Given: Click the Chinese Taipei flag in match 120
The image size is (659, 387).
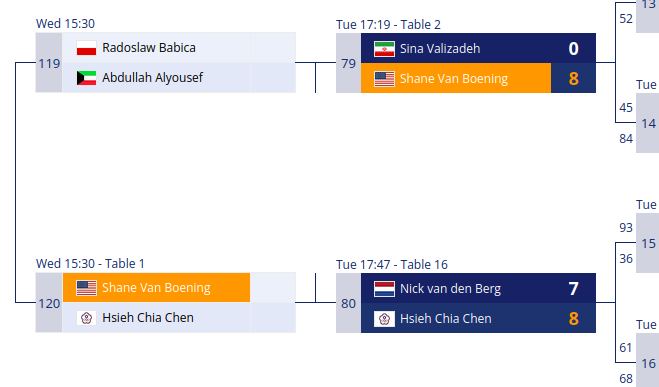Looking at the screenshot, I should (x=87, y=318).
